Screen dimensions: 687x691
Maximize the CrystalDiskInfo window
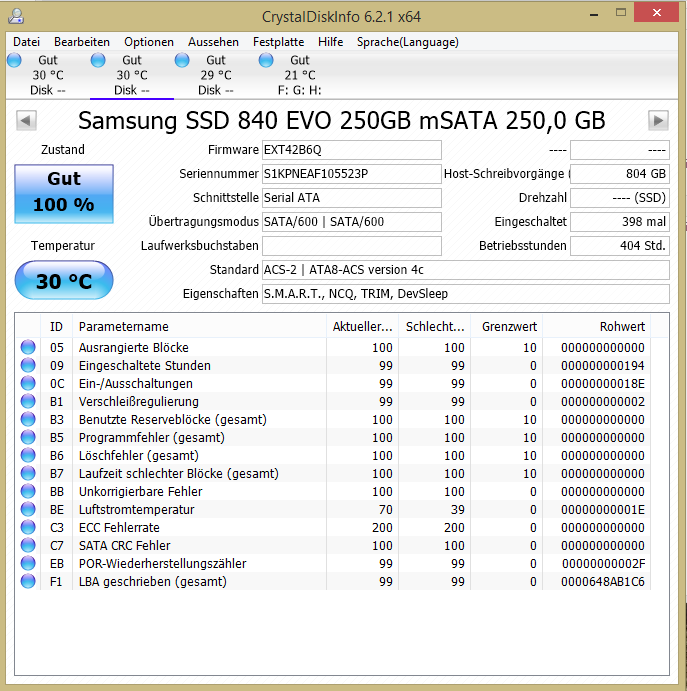click(x=621, y=12)
